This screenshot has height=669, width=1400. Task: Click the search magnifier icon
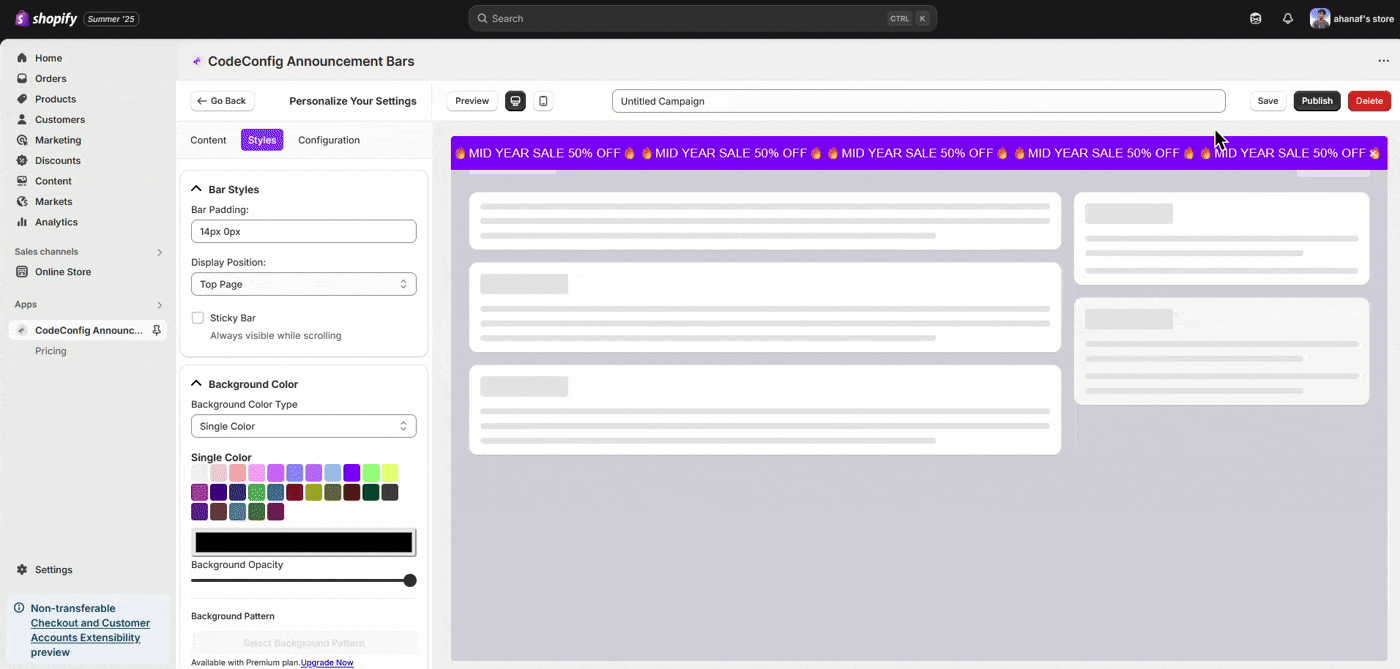483,18
